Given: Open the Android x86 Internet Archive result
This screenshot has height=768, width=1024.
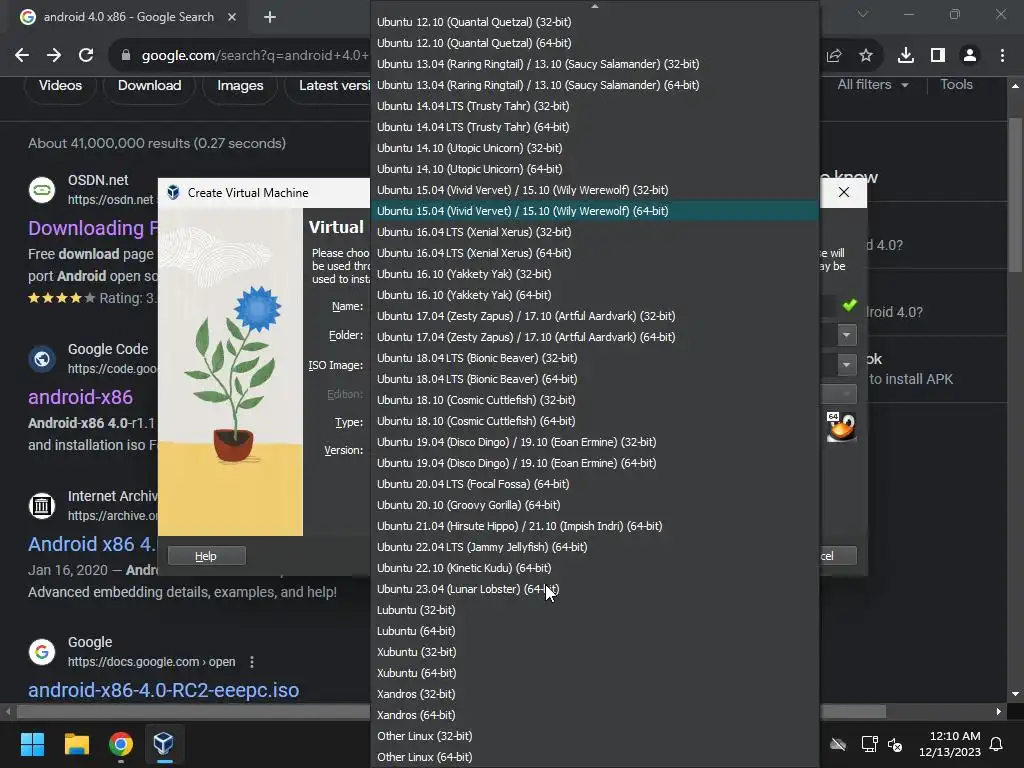Looking at the screenshot, I should pos(93,544).
